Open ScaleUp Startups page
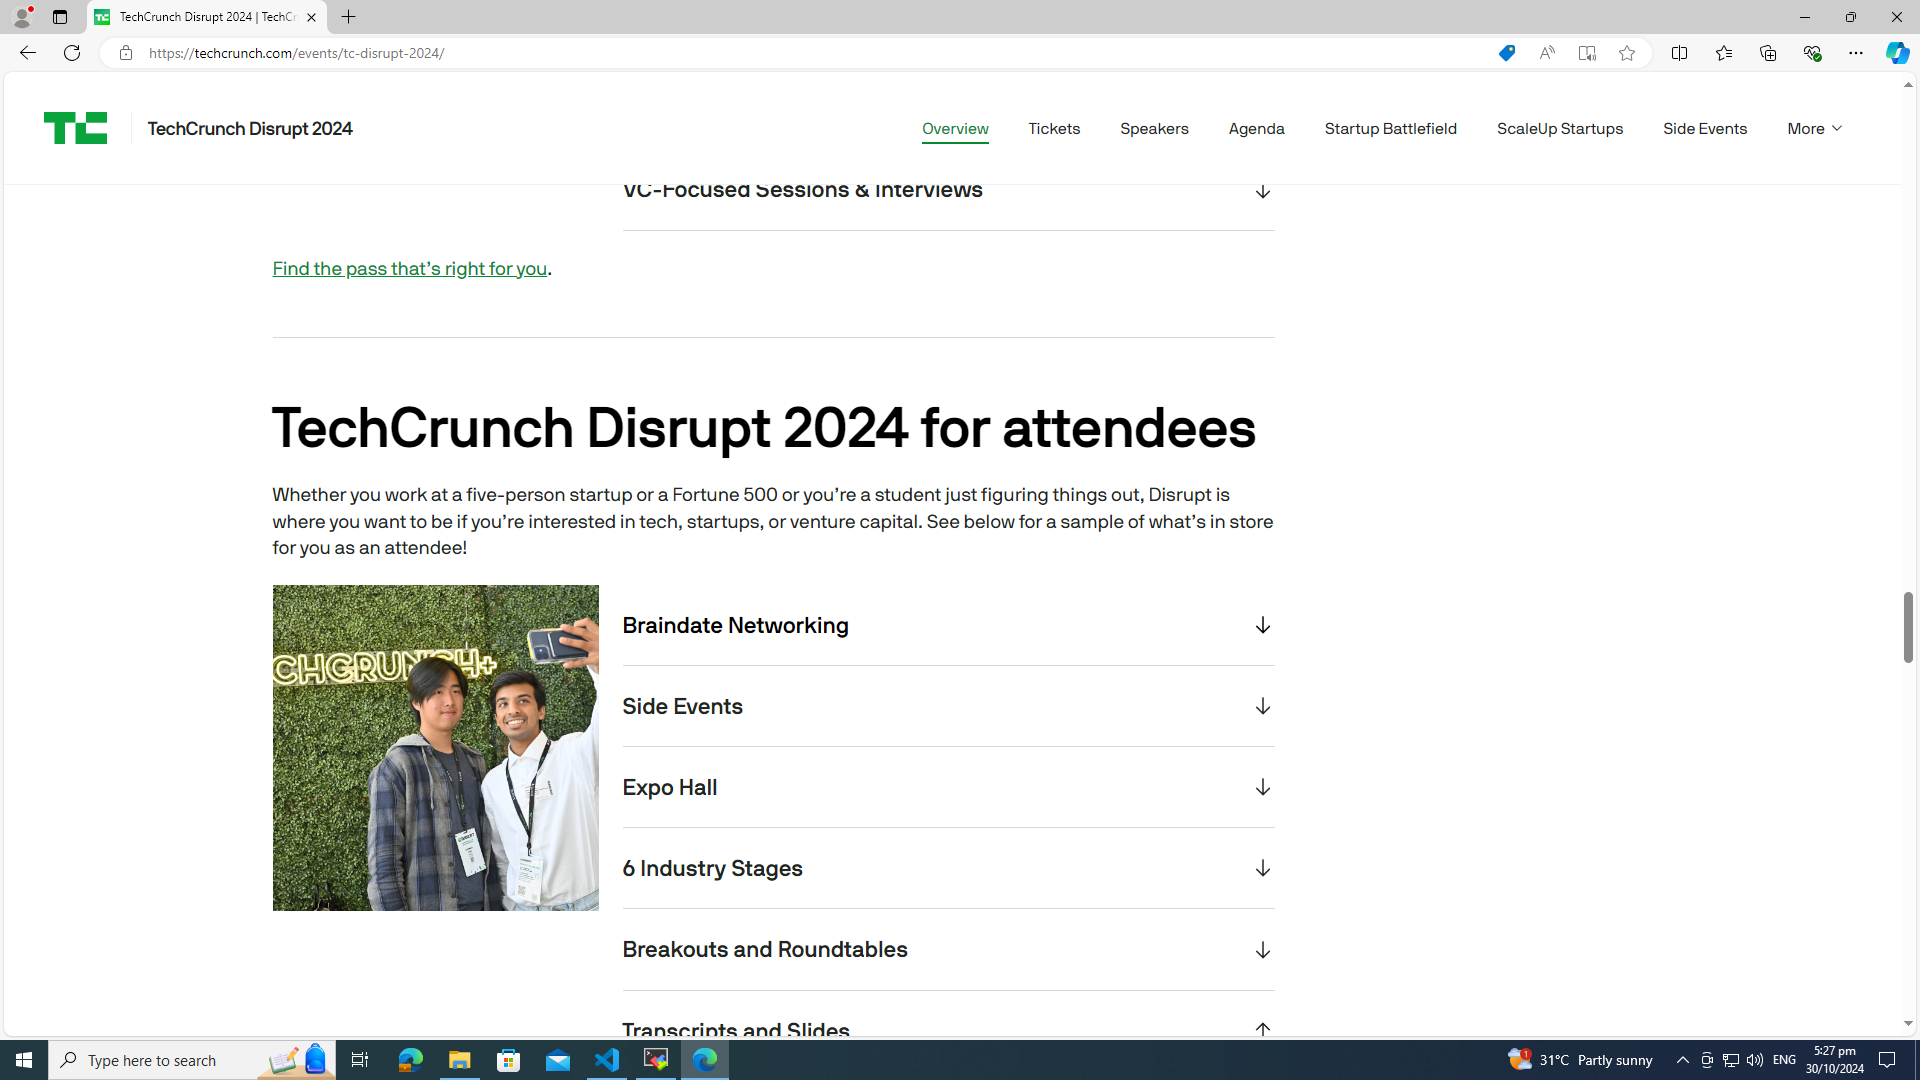Image resolution: width=1920 pixels, height=1080 pixels. tap(1559, 128)
